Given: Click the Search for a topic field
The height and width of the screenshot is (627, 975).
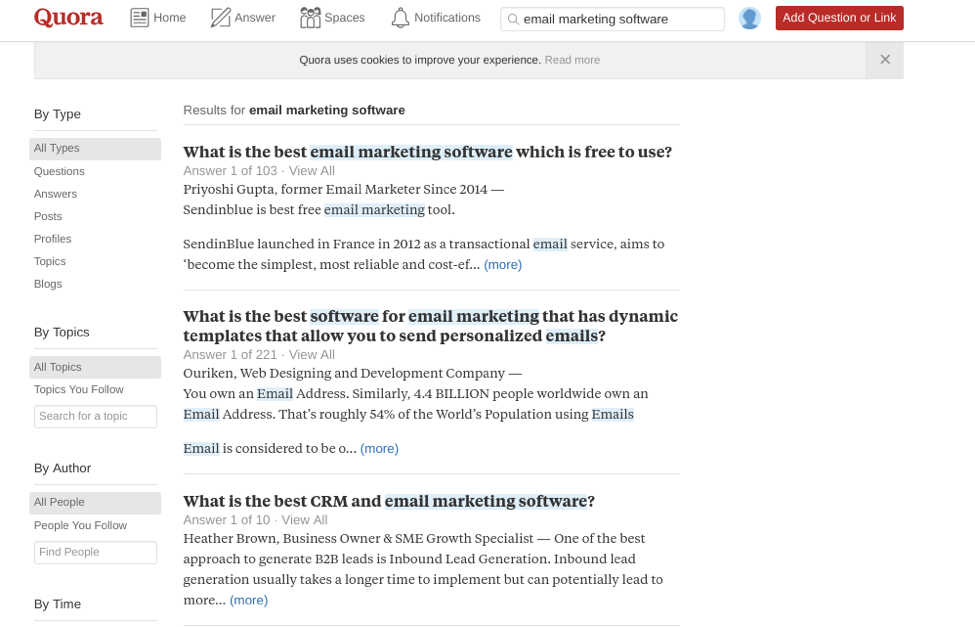Looking at the screenshot, I should coord(95,416).
